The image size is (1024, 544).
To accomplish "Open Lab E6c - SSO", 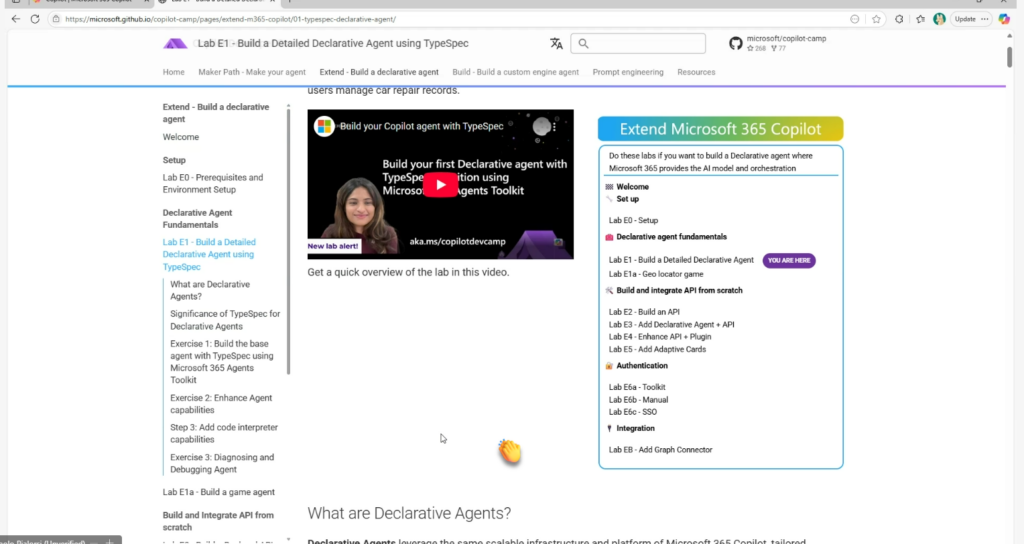I will point(633,412).
